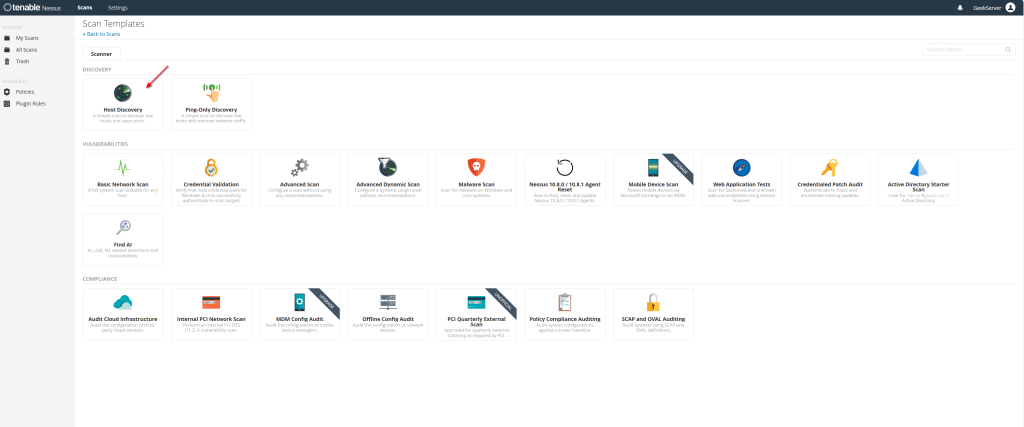Go back using Back to Scans link
The height and width of the screenshot is (427, 1024).
point(103,34)
